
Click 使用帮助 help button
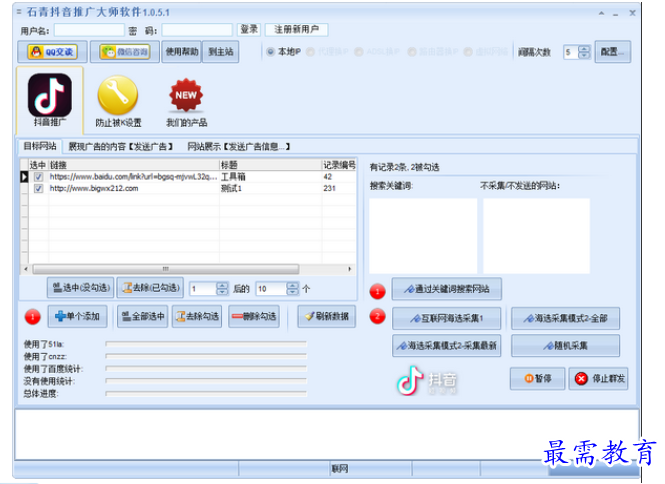[x=182, y=52]
